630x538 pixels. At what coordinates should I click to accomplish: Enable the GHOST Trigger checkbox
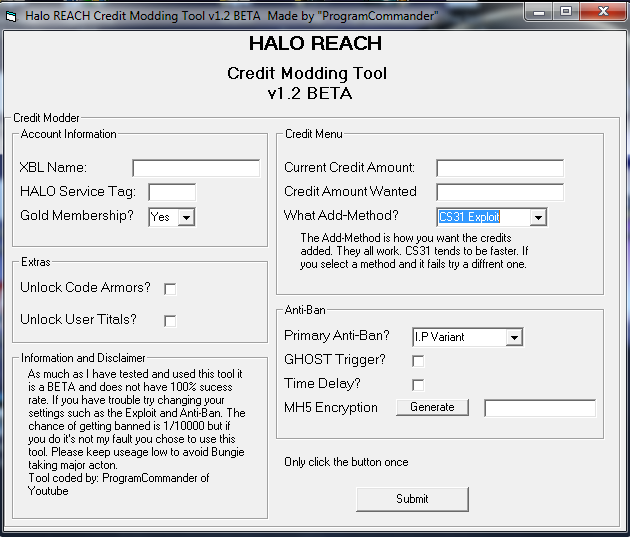pos(418,361)
